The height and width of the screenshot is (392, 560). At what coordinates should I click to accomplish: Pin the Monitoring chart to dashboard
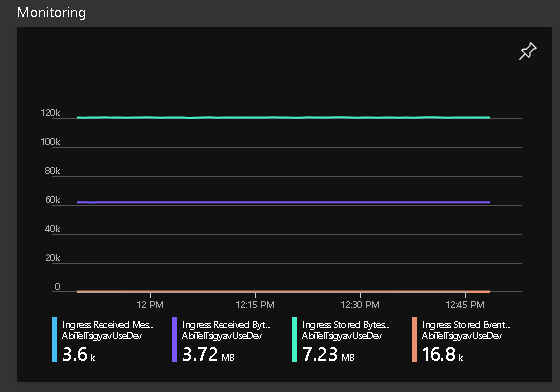528,51
